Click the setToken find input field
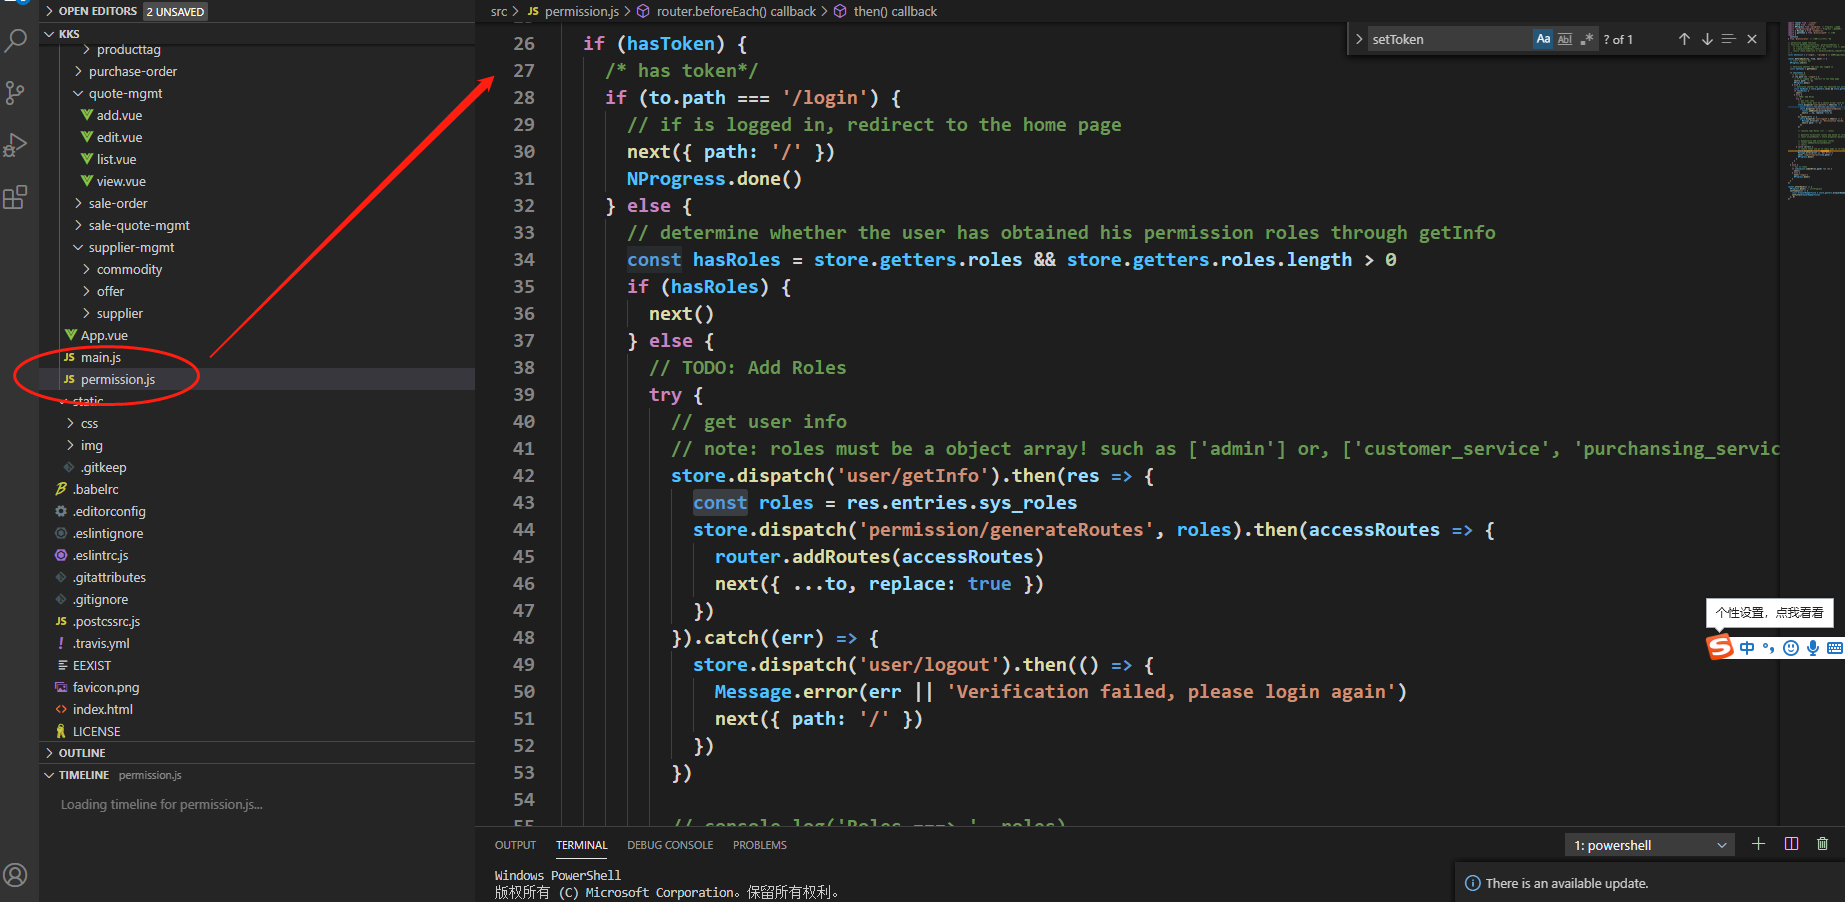1845x902 pixels. (x=1450, y=39)
